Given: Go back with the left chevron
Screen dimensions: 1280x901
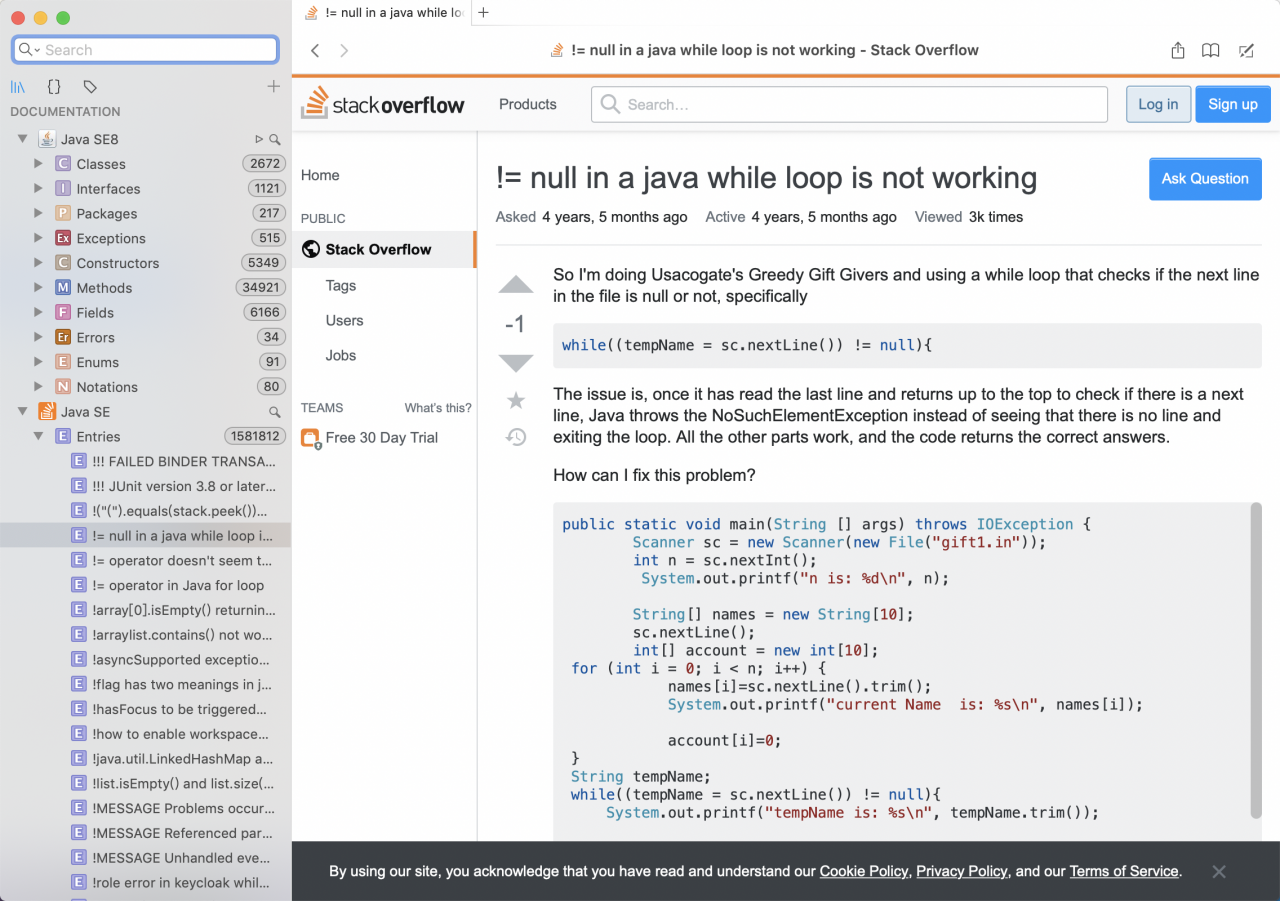Looking at the screenshot, I should click(315, 50).
